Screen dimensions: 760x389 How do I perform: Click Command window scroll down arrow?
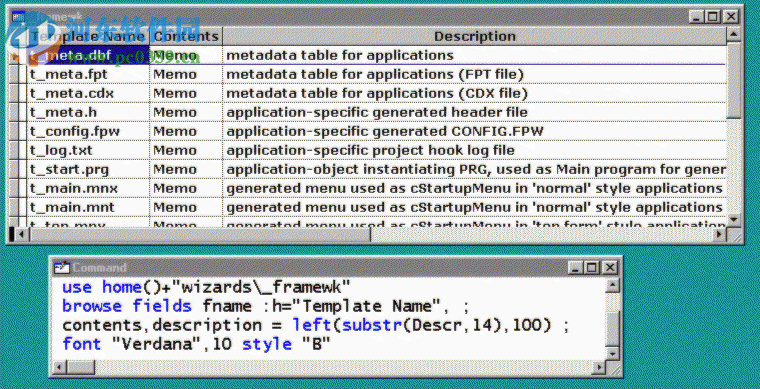(612, 354)
